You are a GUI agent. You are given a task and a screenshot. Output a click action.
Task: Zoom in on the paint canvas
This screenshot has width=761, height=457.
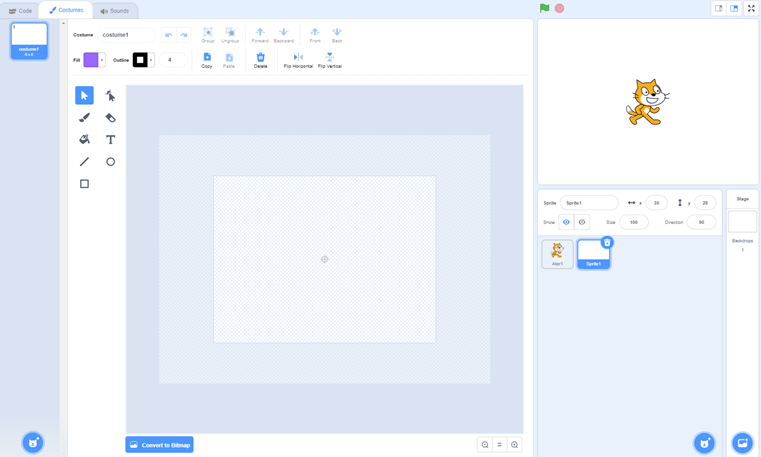pyautogui.click(x=514, y=444)
